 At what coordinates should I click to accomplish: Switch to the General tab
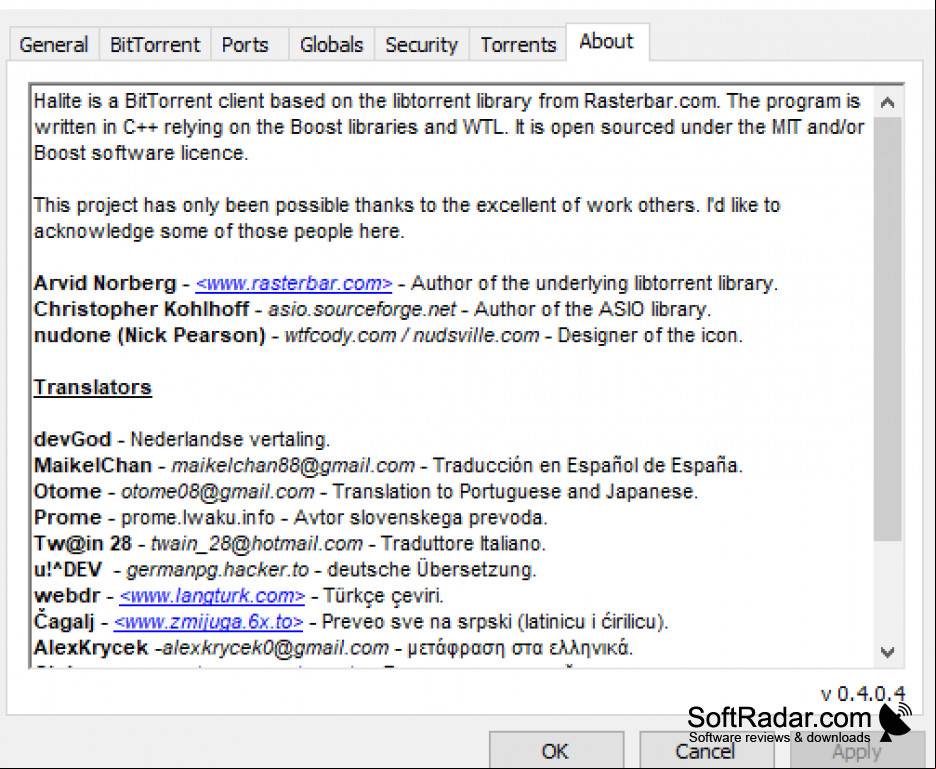[54, 45]
